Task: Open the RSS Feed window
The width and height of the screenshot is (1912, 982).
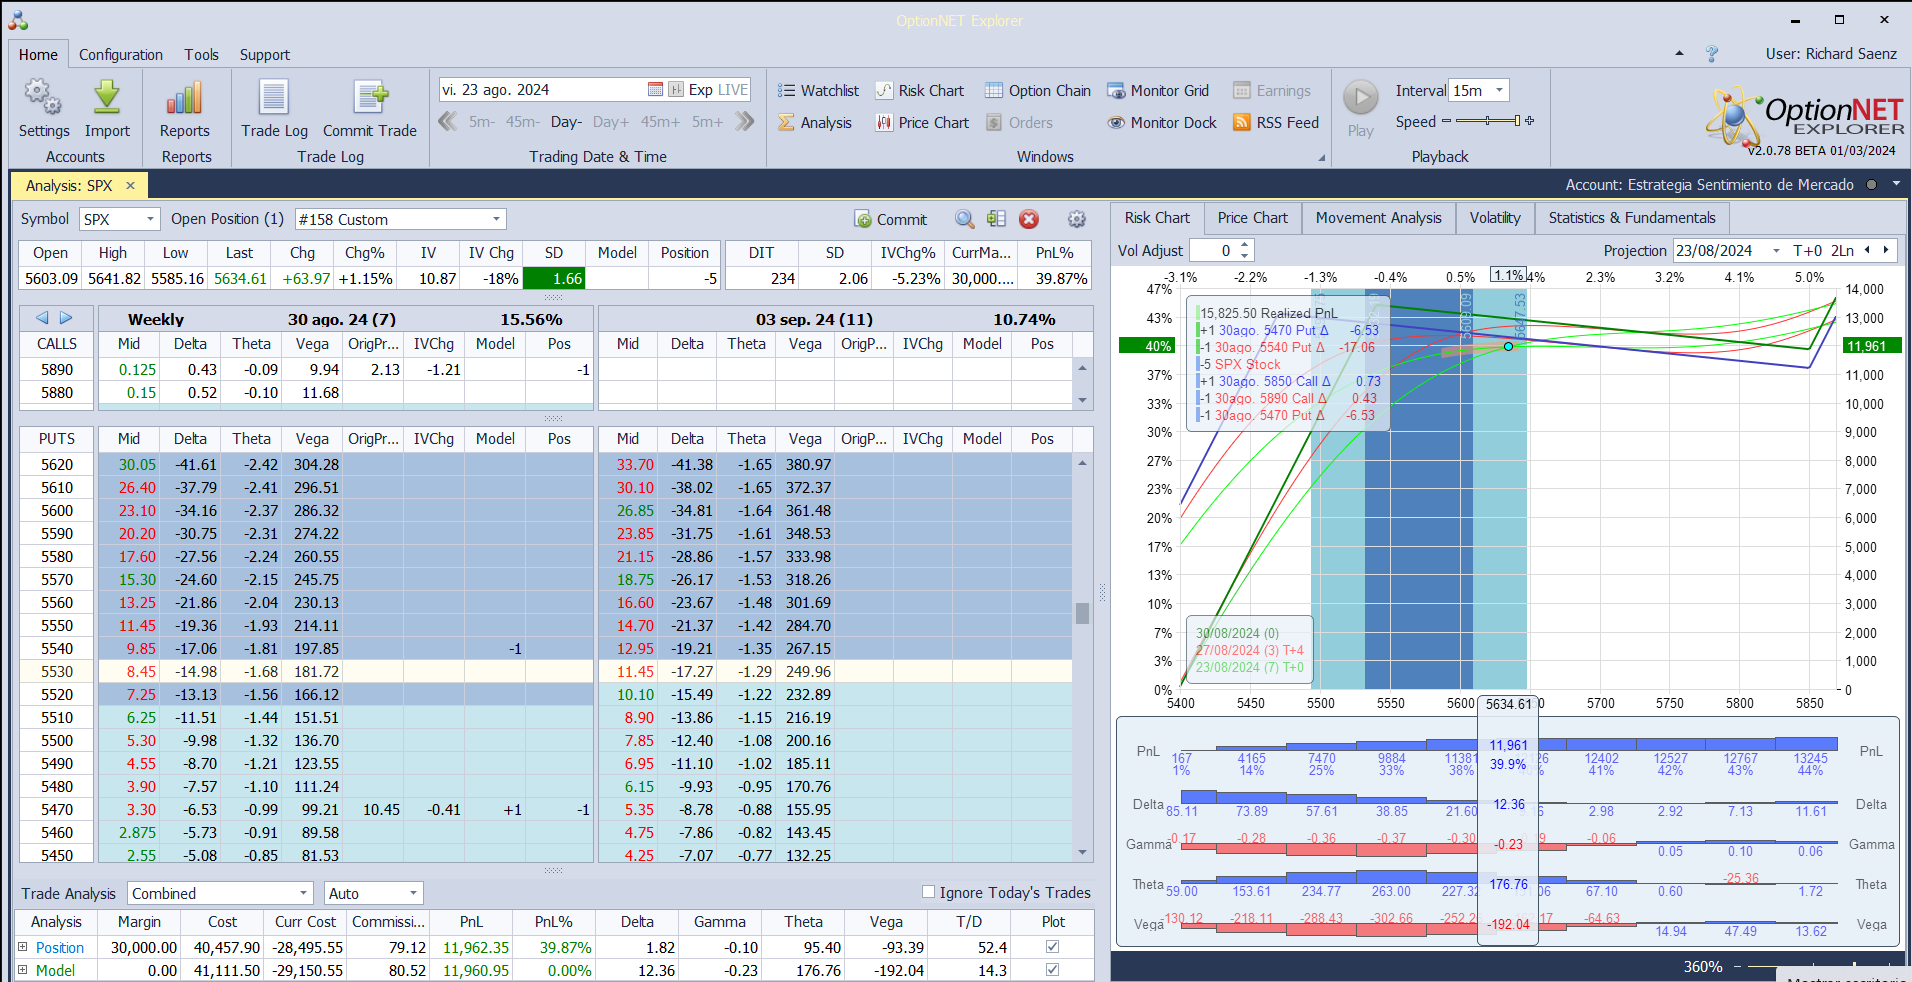Action: pyautogui.click(x=1276, y=123)
